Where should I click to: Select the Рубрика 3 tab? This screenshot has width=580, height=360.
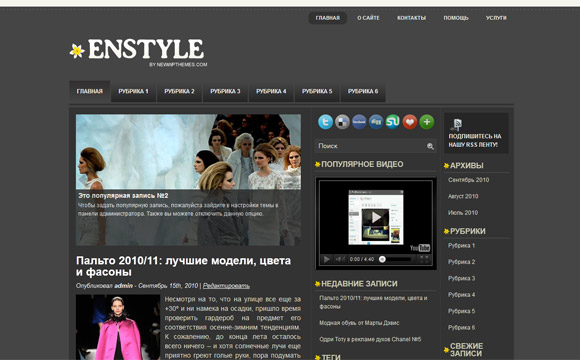pos(225,91)
